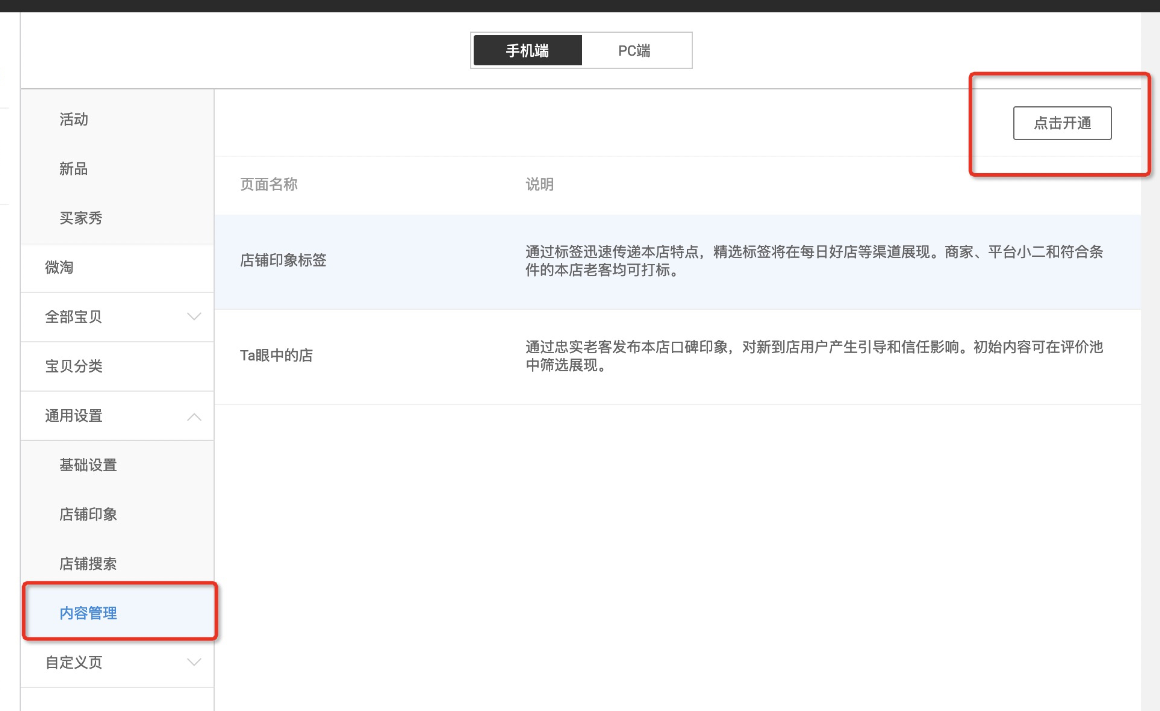Go to 微淘 section
This screenshot has width=1160, height=711.
point(59,268)
